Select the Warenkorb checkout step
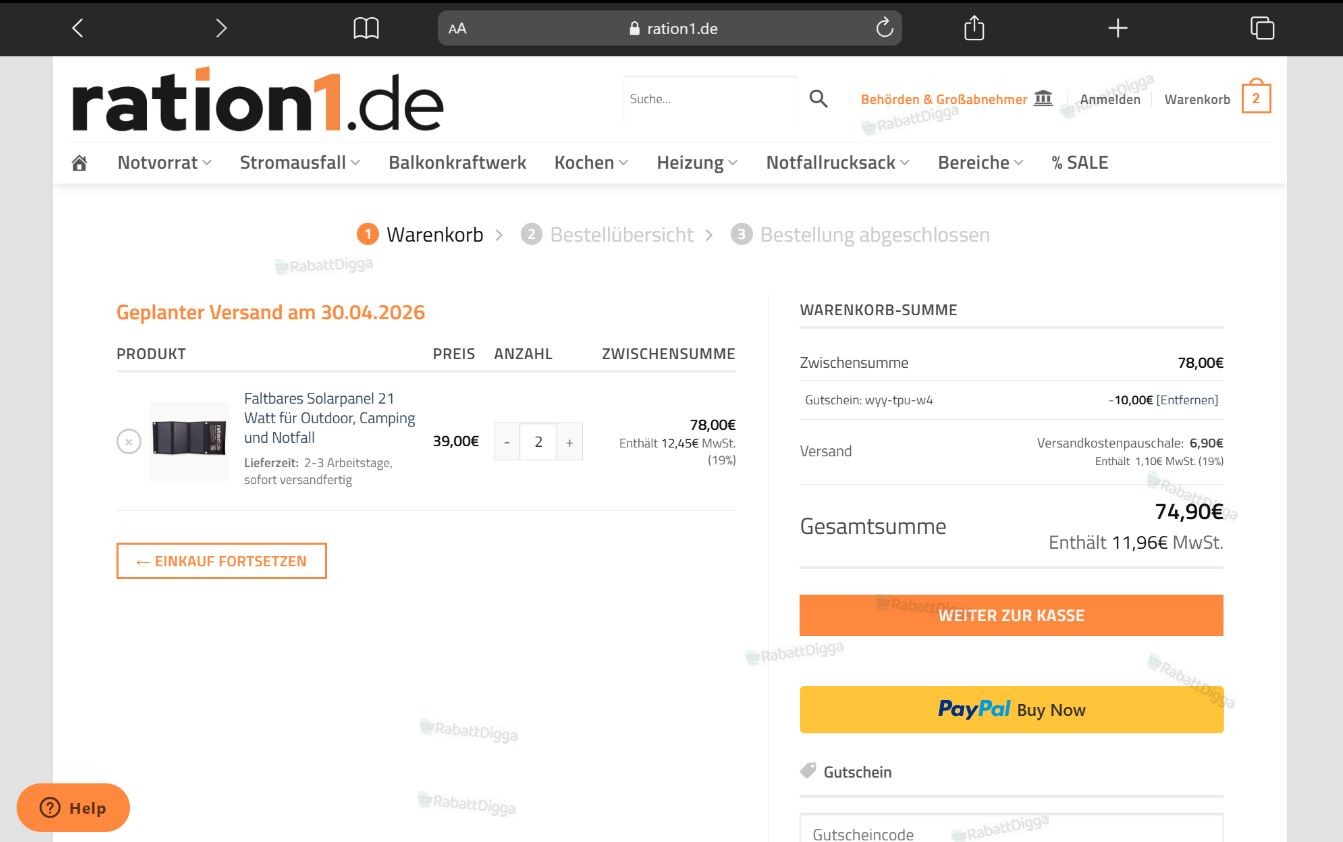Viewport: 1343px width, 842px height. tap(420, 235)
